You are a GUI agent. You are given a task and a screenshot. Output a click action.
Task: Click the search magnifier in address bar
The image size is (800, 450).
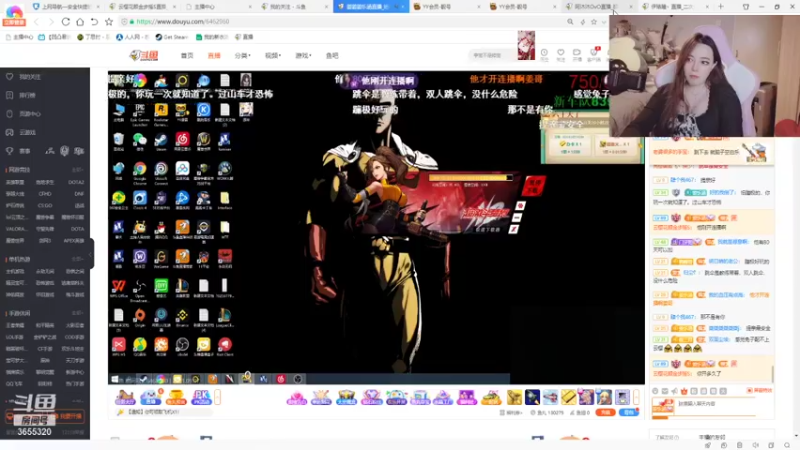tap(570, 22)
